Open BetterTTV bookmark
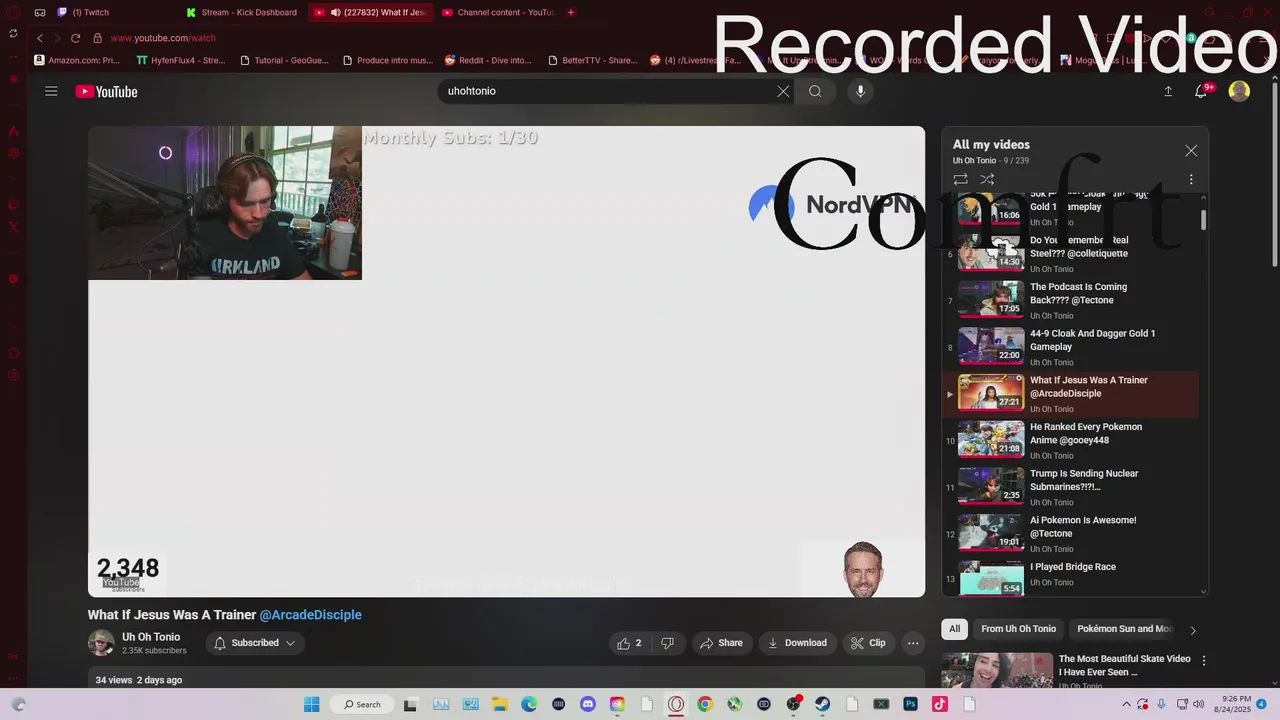Viewport: 1280px width, 720px height. [x=592, y=60]
